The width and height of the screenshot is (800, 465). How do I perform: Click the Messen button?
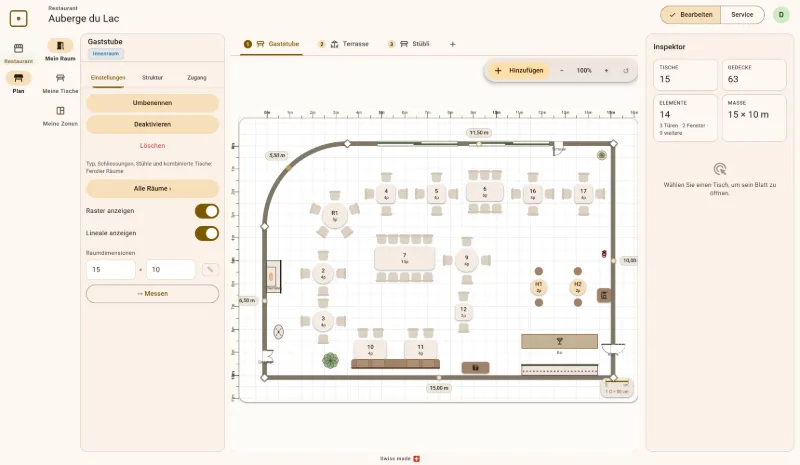(x=152, y=293)
